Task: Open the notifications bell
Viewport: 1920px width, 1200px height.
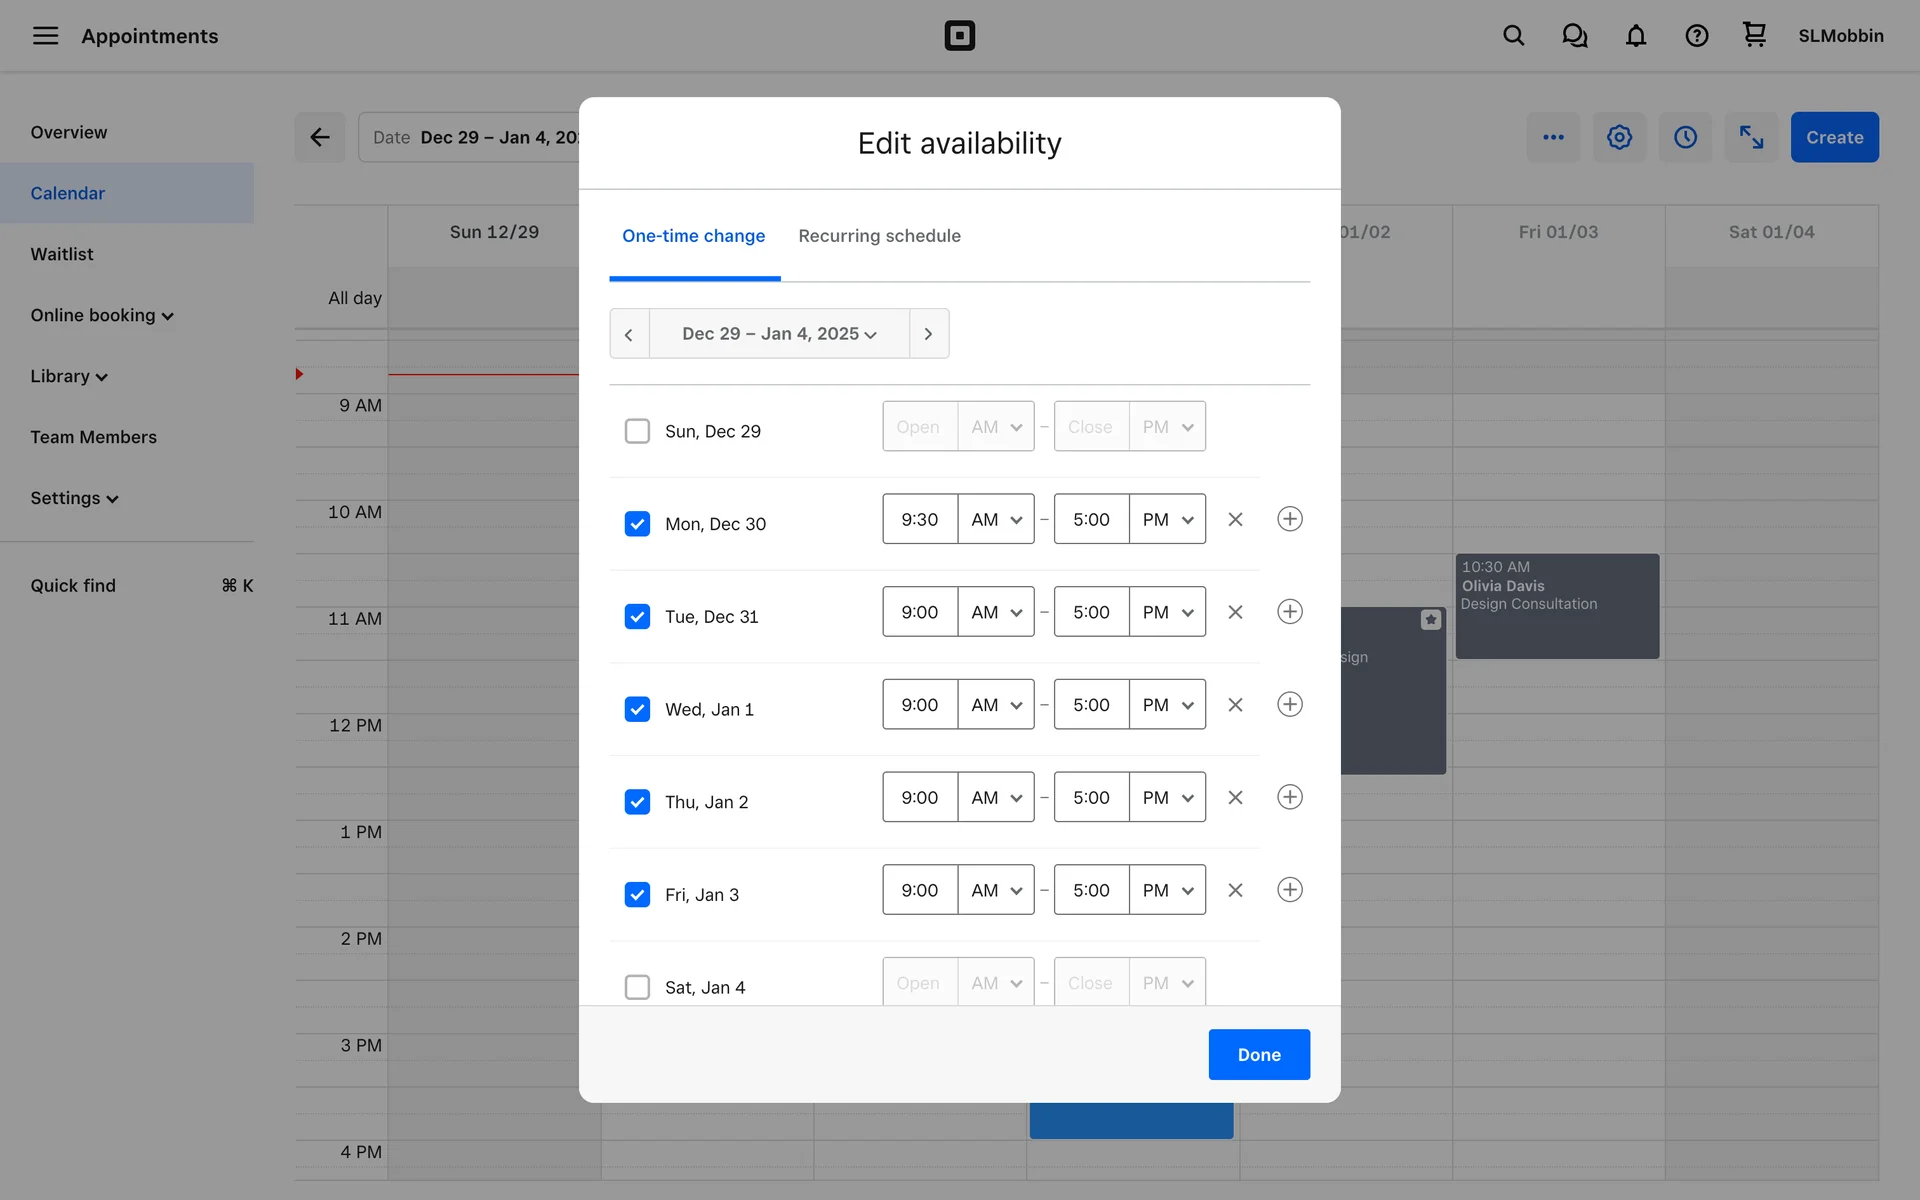Action: [1635, 36]
